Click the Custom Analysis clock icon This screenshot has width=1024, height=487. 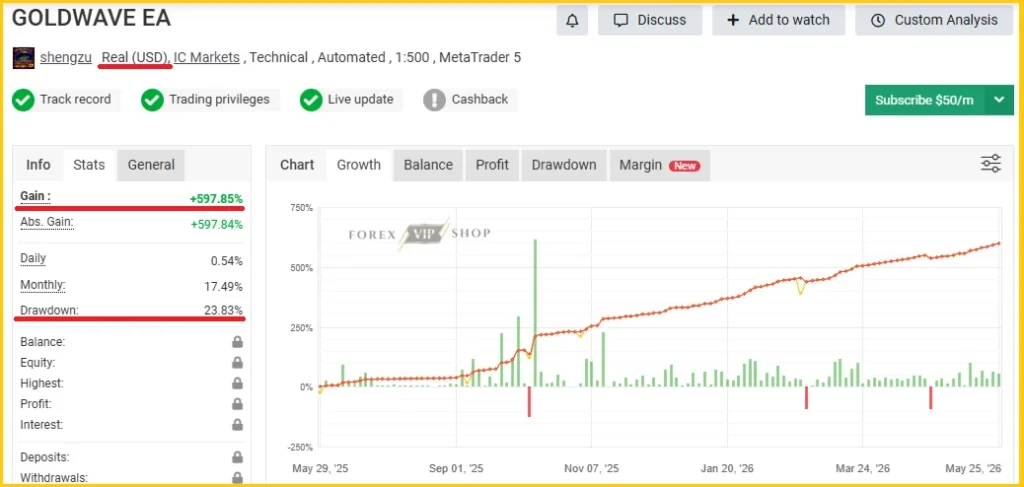click(x=878, y=20)
